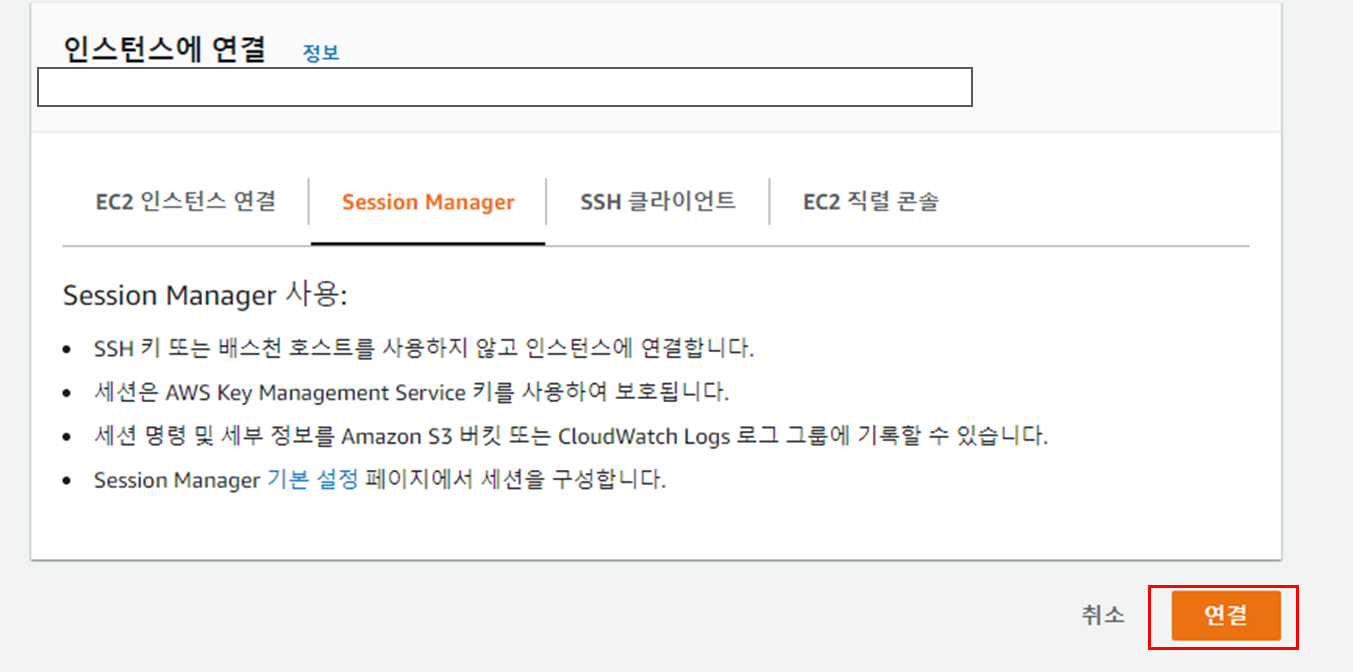Return to the EC2 인스턴스 연결 method
Image resolution: width=1353 pixels, height=672 pixels.
[184, 201]
